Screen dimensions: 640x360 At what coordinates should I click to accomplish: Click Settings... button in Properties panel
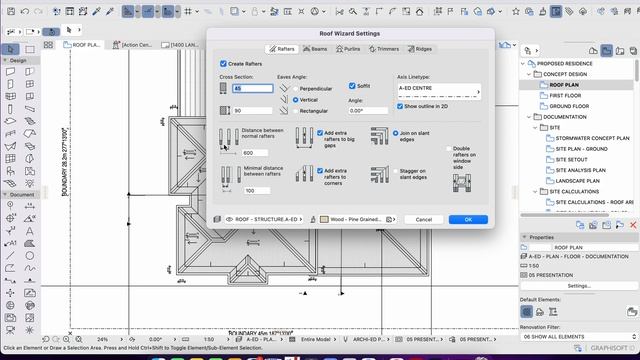click(x=579, y=286)
